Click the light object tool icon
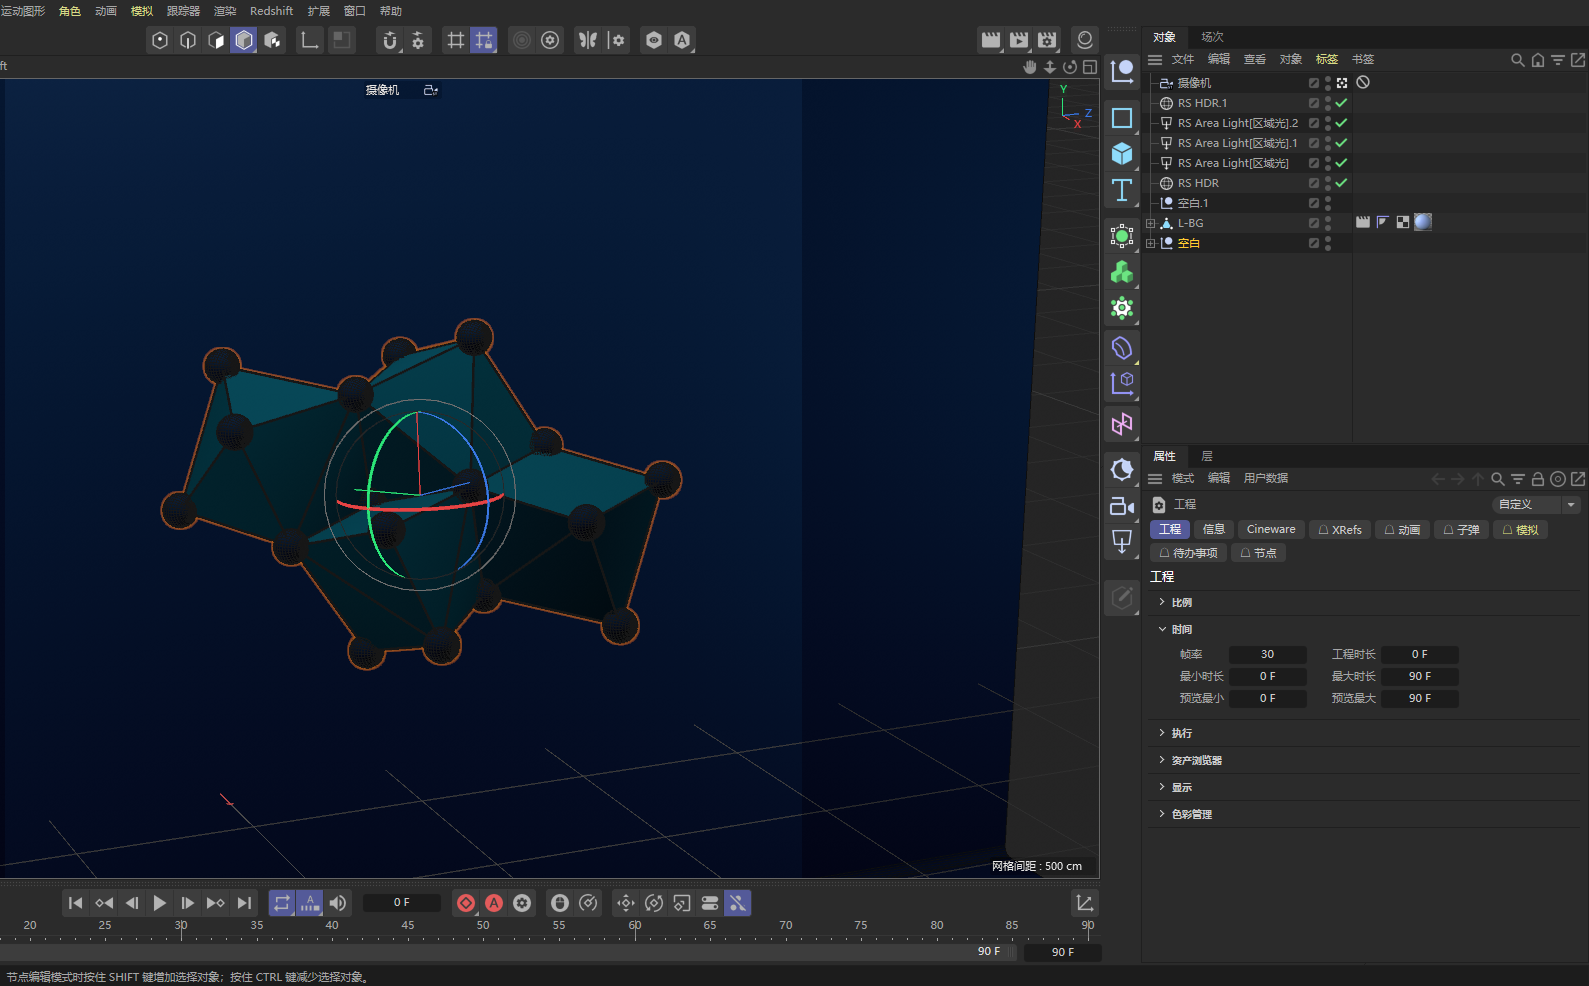The height and width of the screenshot is (986, 1589). 1122,542
